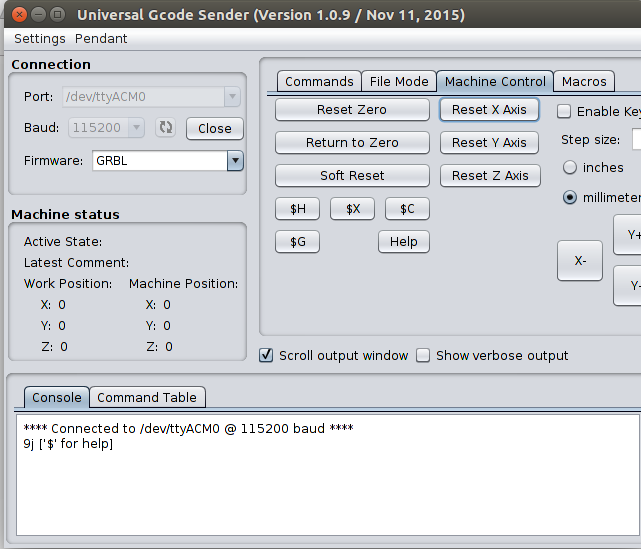This screenshot has width=641, height=549.
Task: Send the $H homing command
Action: 298,208
